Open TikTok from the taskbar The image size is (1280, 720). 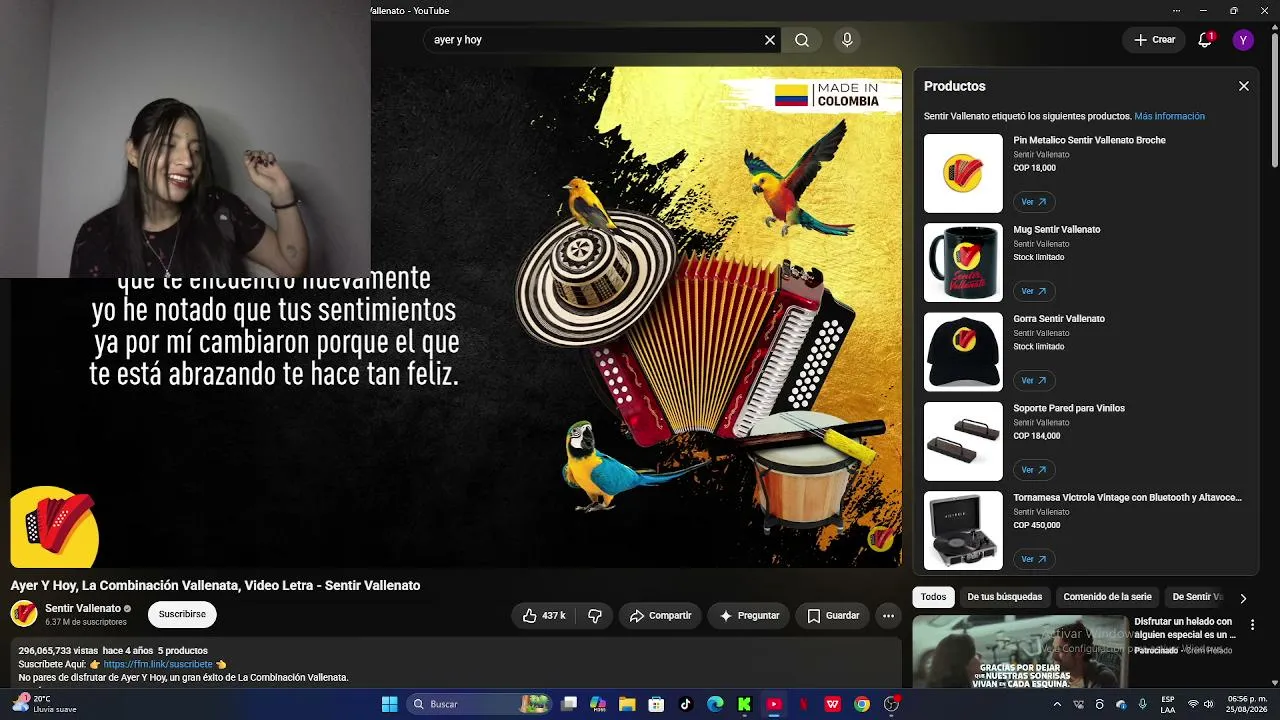tap(685, 704)
